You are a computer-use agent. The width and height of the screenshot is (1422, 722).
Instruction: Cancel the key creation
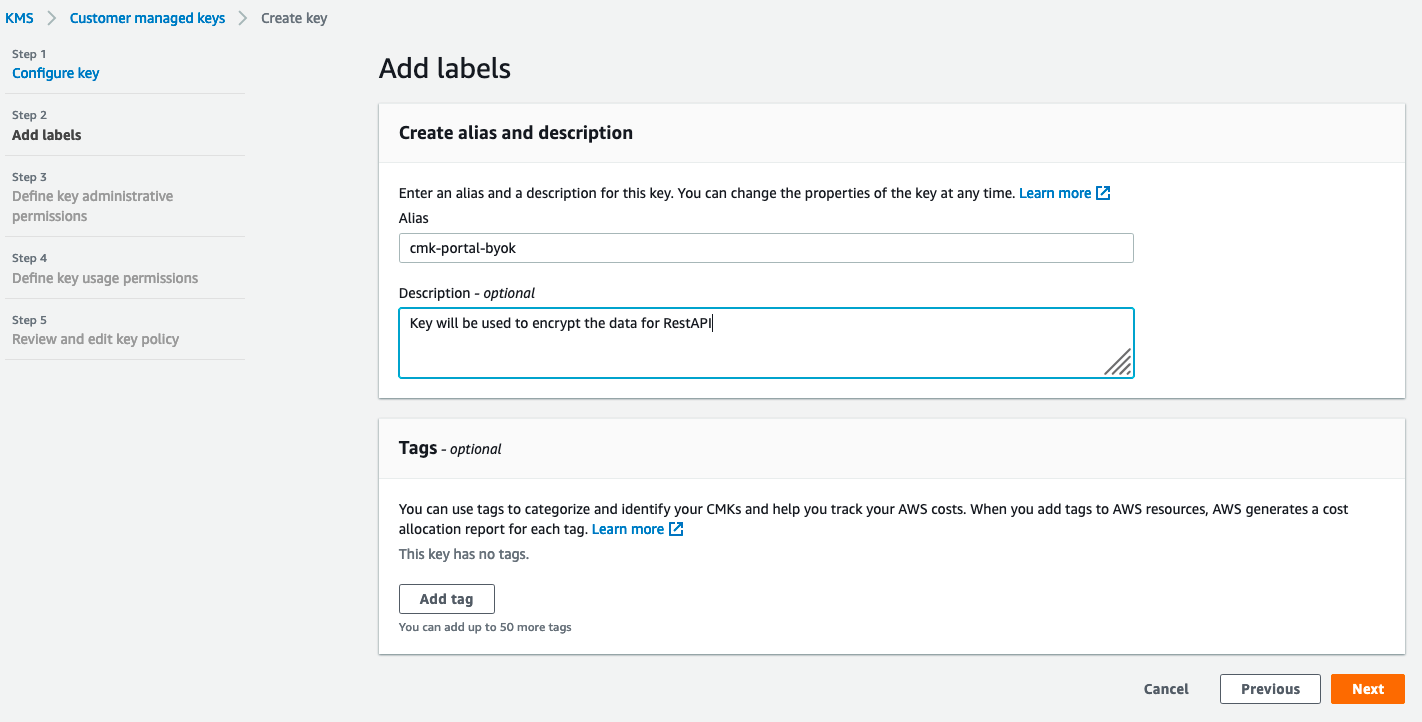(x=1166, y=689)
